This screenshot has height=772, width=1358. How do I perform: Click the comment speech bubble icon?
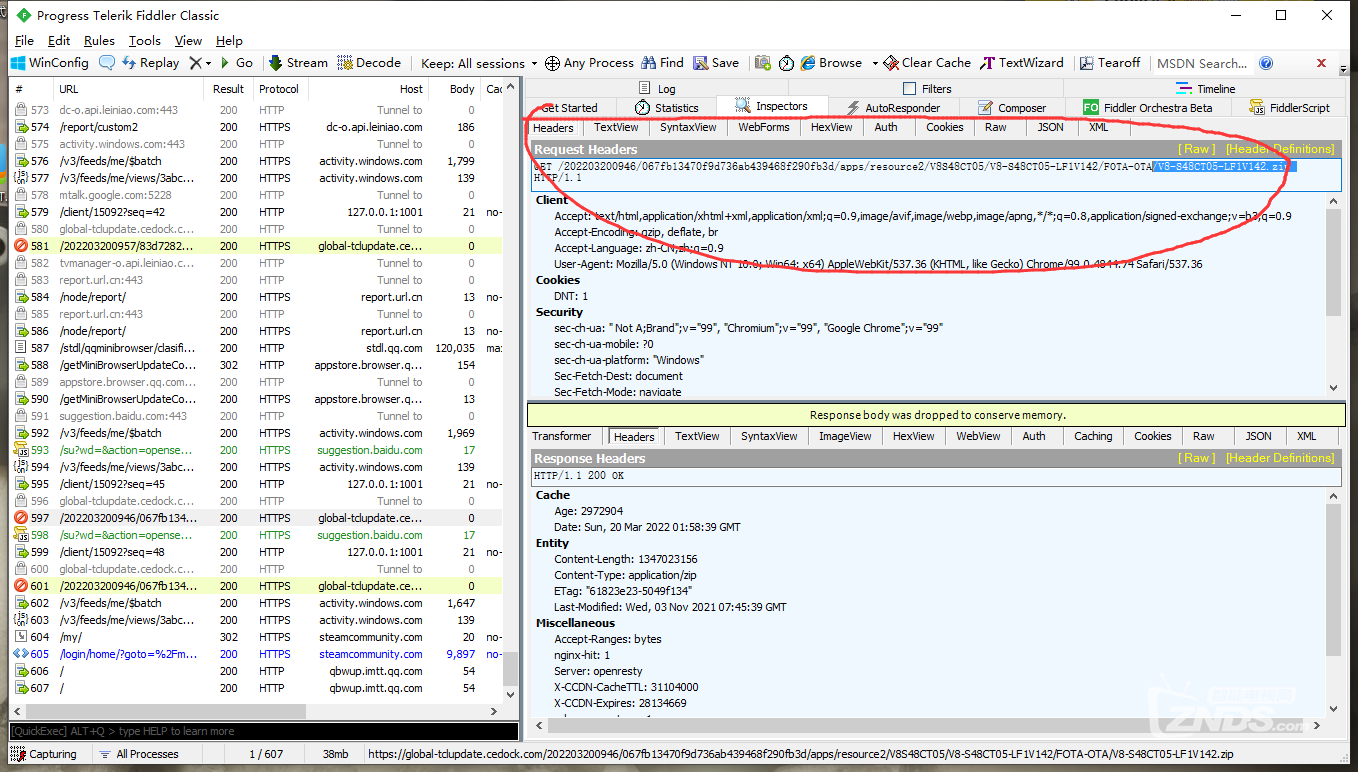107,62
